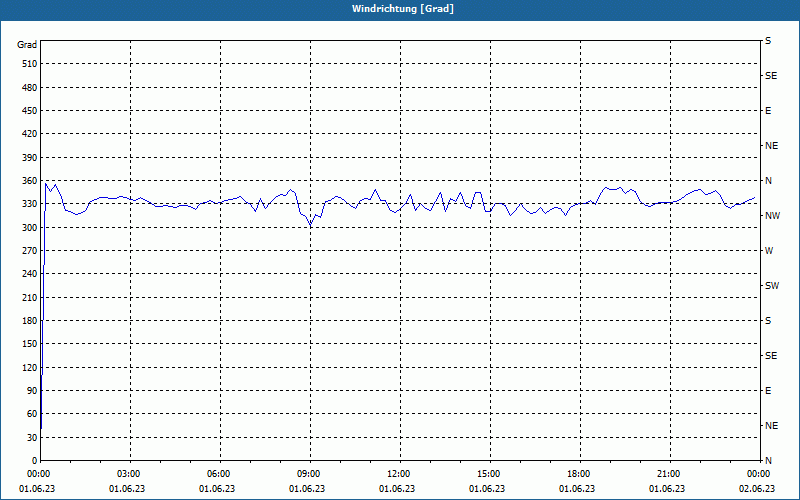Click the 420 degree axis value
Screen dimensions: 800x500
[x=30, y=134]
